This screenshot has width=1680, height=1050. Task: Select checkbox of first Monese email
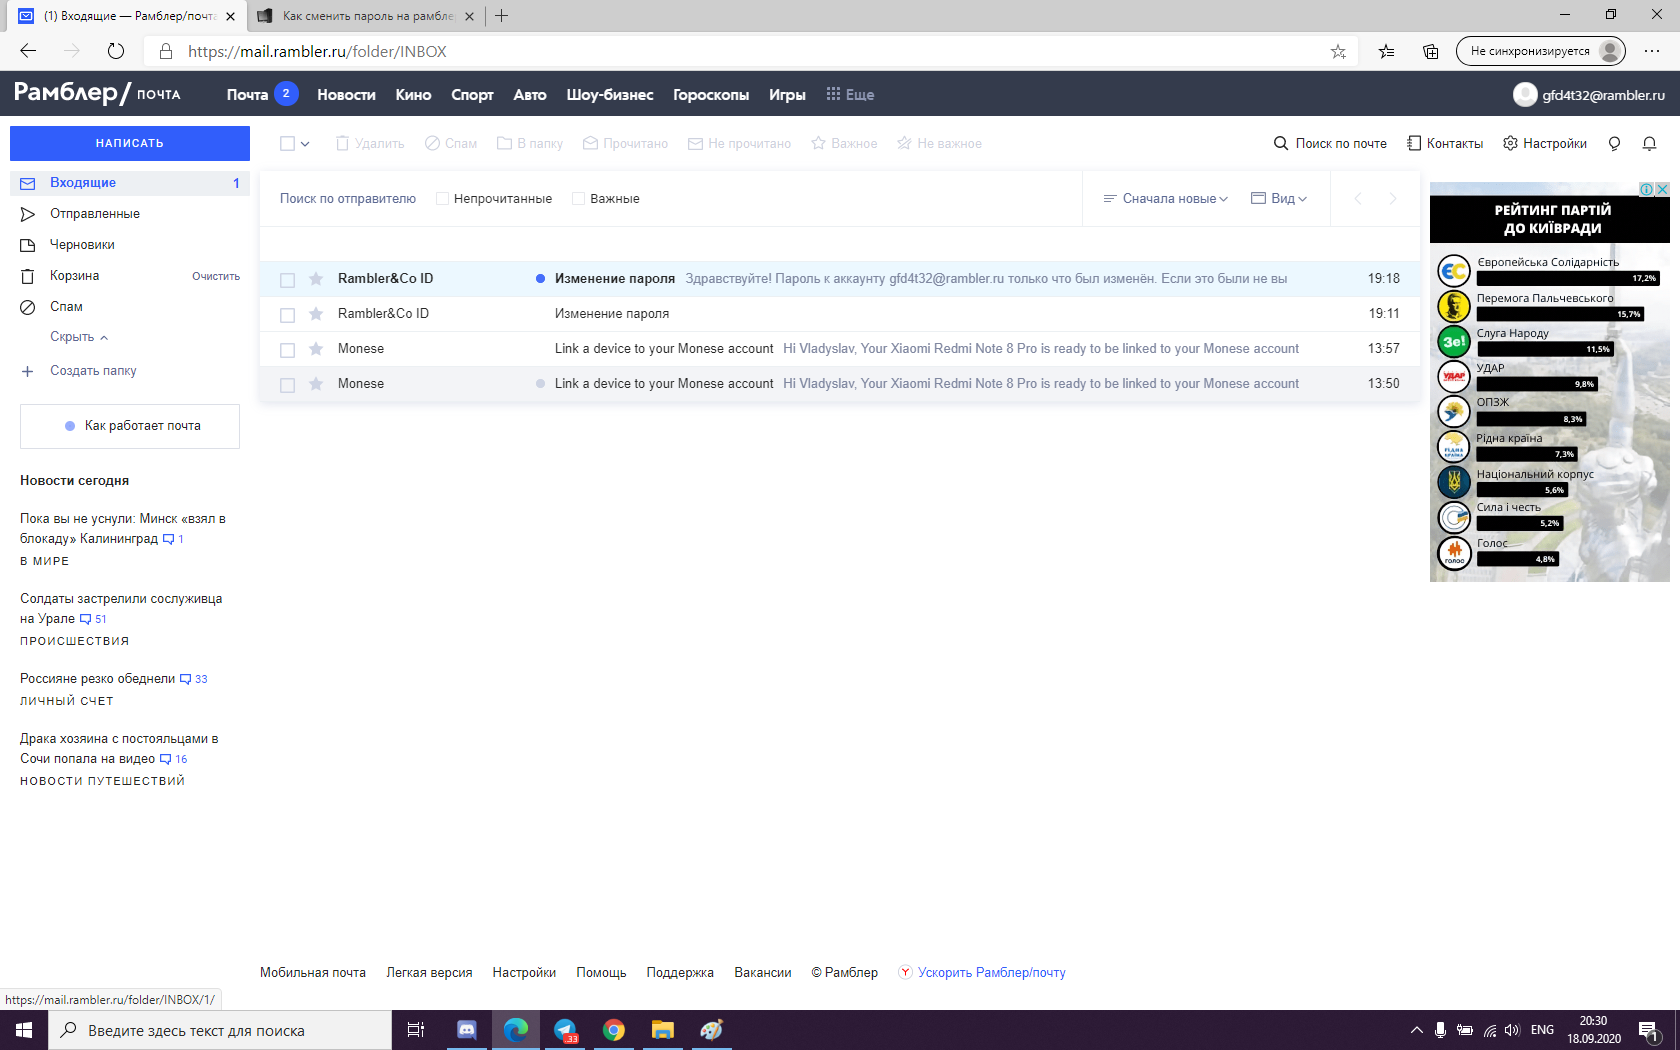pyautogui.click(x=288, y=350)
